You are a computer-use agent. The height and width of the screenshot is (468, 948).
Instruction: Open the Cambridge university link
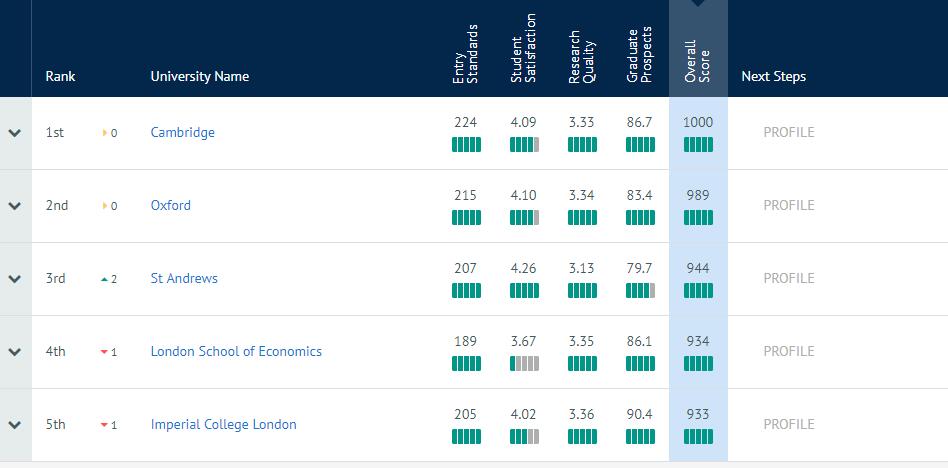coord(182,132)
